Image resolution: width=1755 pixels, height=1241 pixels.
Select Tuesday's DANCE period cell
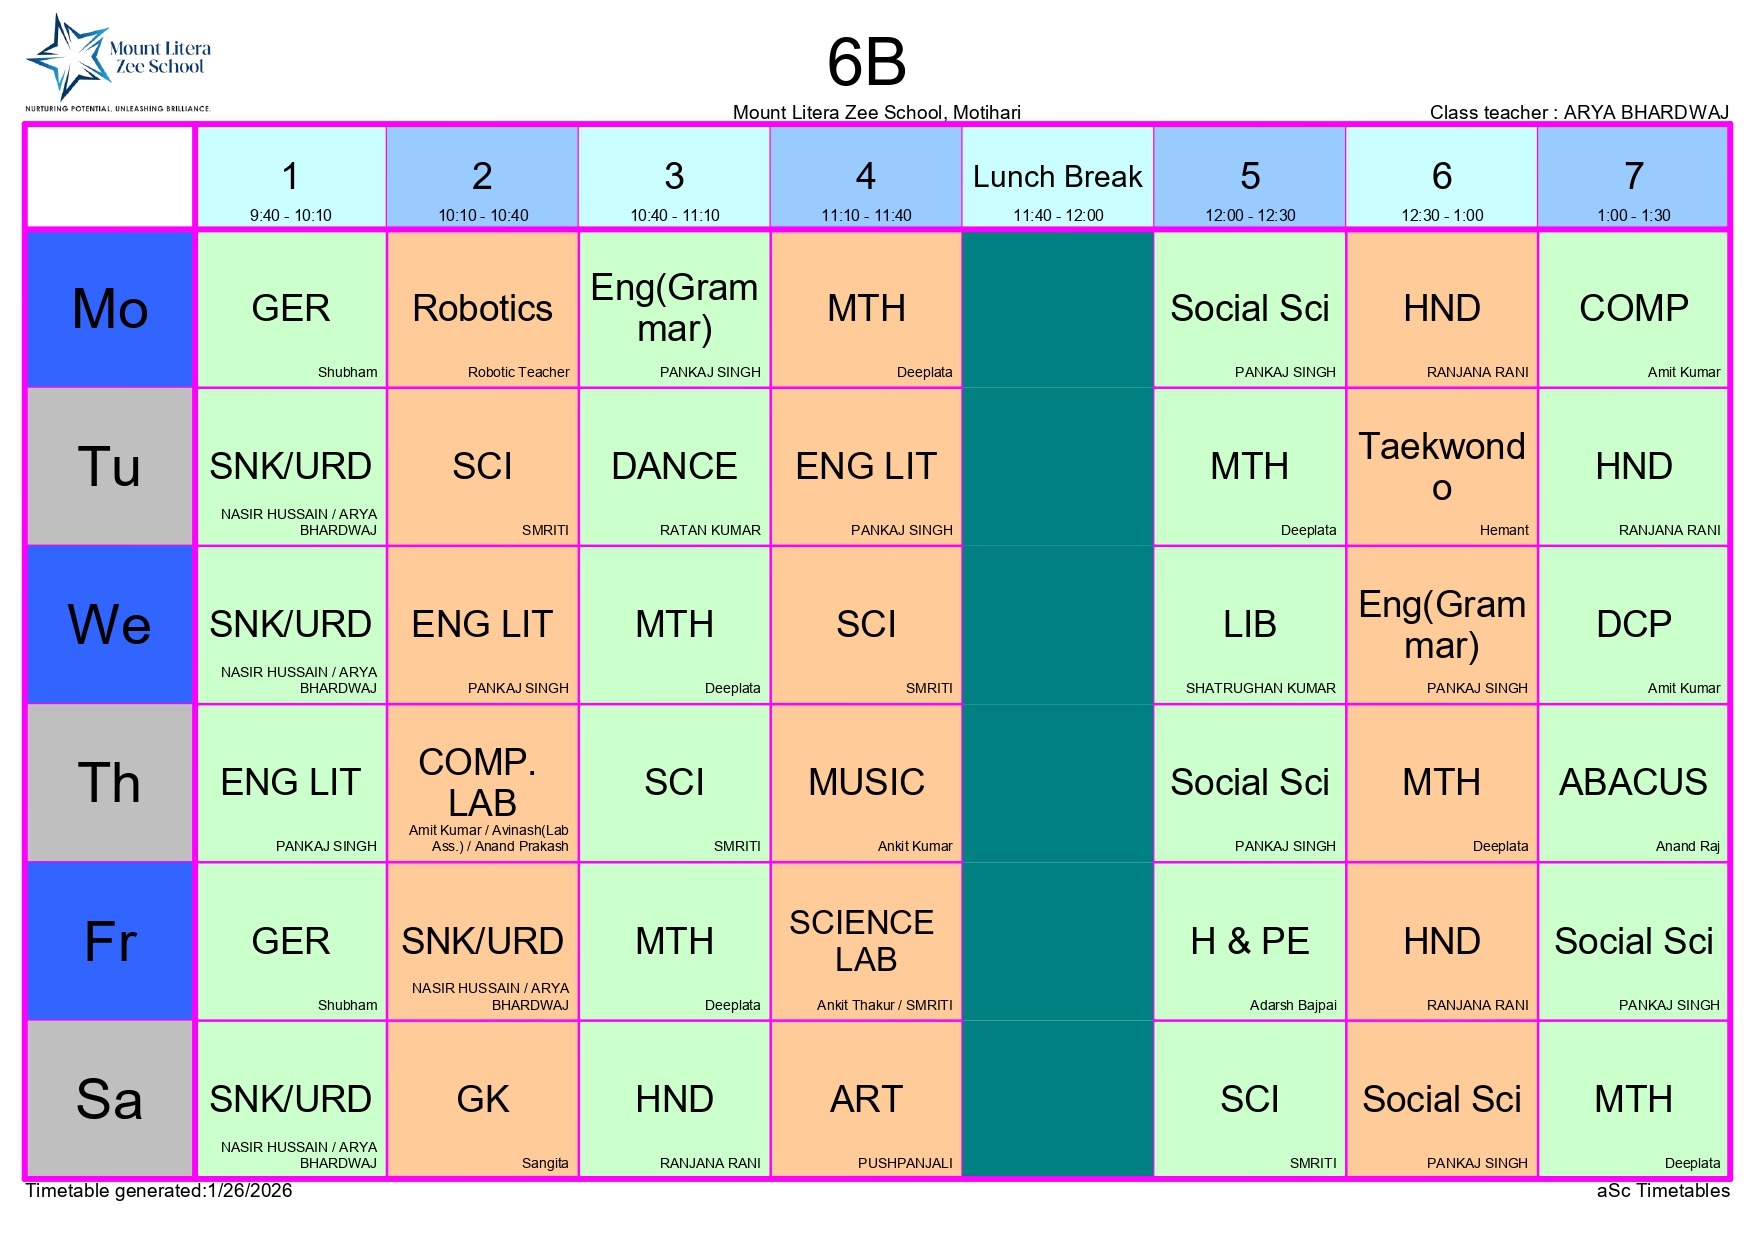674,467
